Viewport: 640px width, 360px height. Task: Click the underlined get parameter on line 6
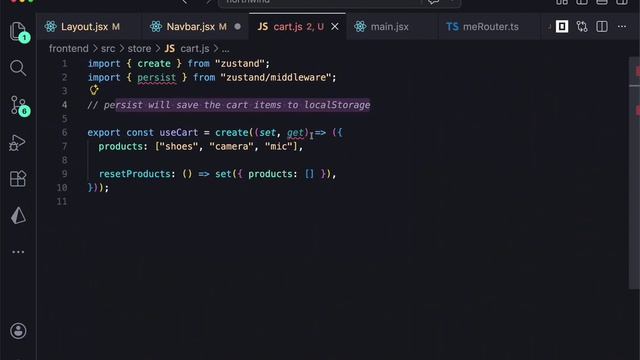pos(295,133)
